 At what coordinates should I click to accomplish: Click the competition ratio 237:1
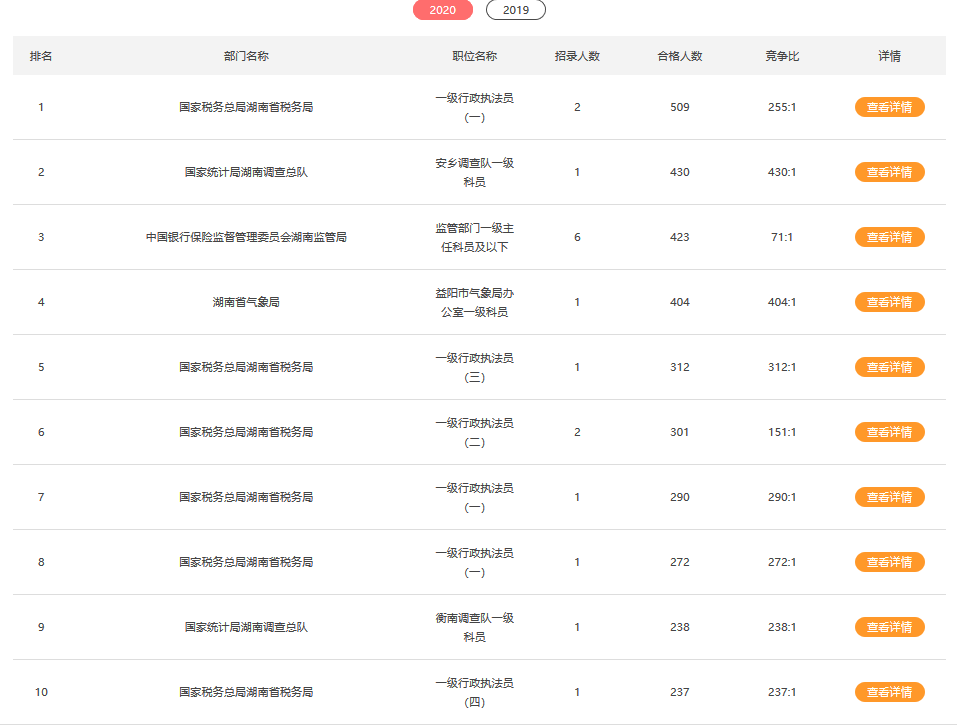click(x=782, y=692)
